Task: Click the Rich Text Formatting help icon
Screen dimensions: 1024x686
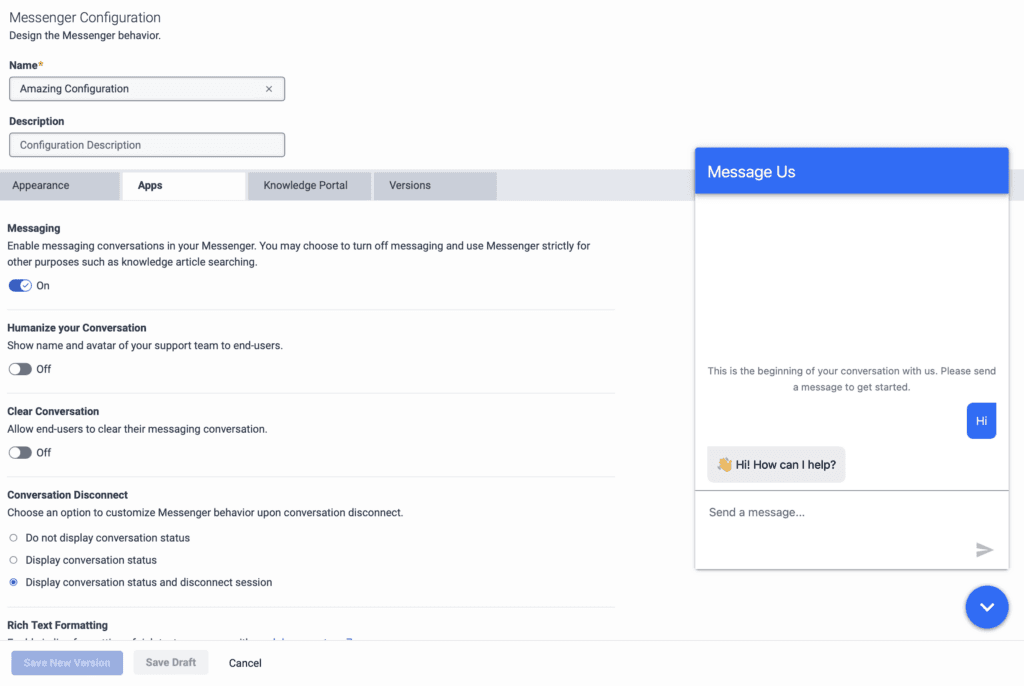Action: click(350, 639)
